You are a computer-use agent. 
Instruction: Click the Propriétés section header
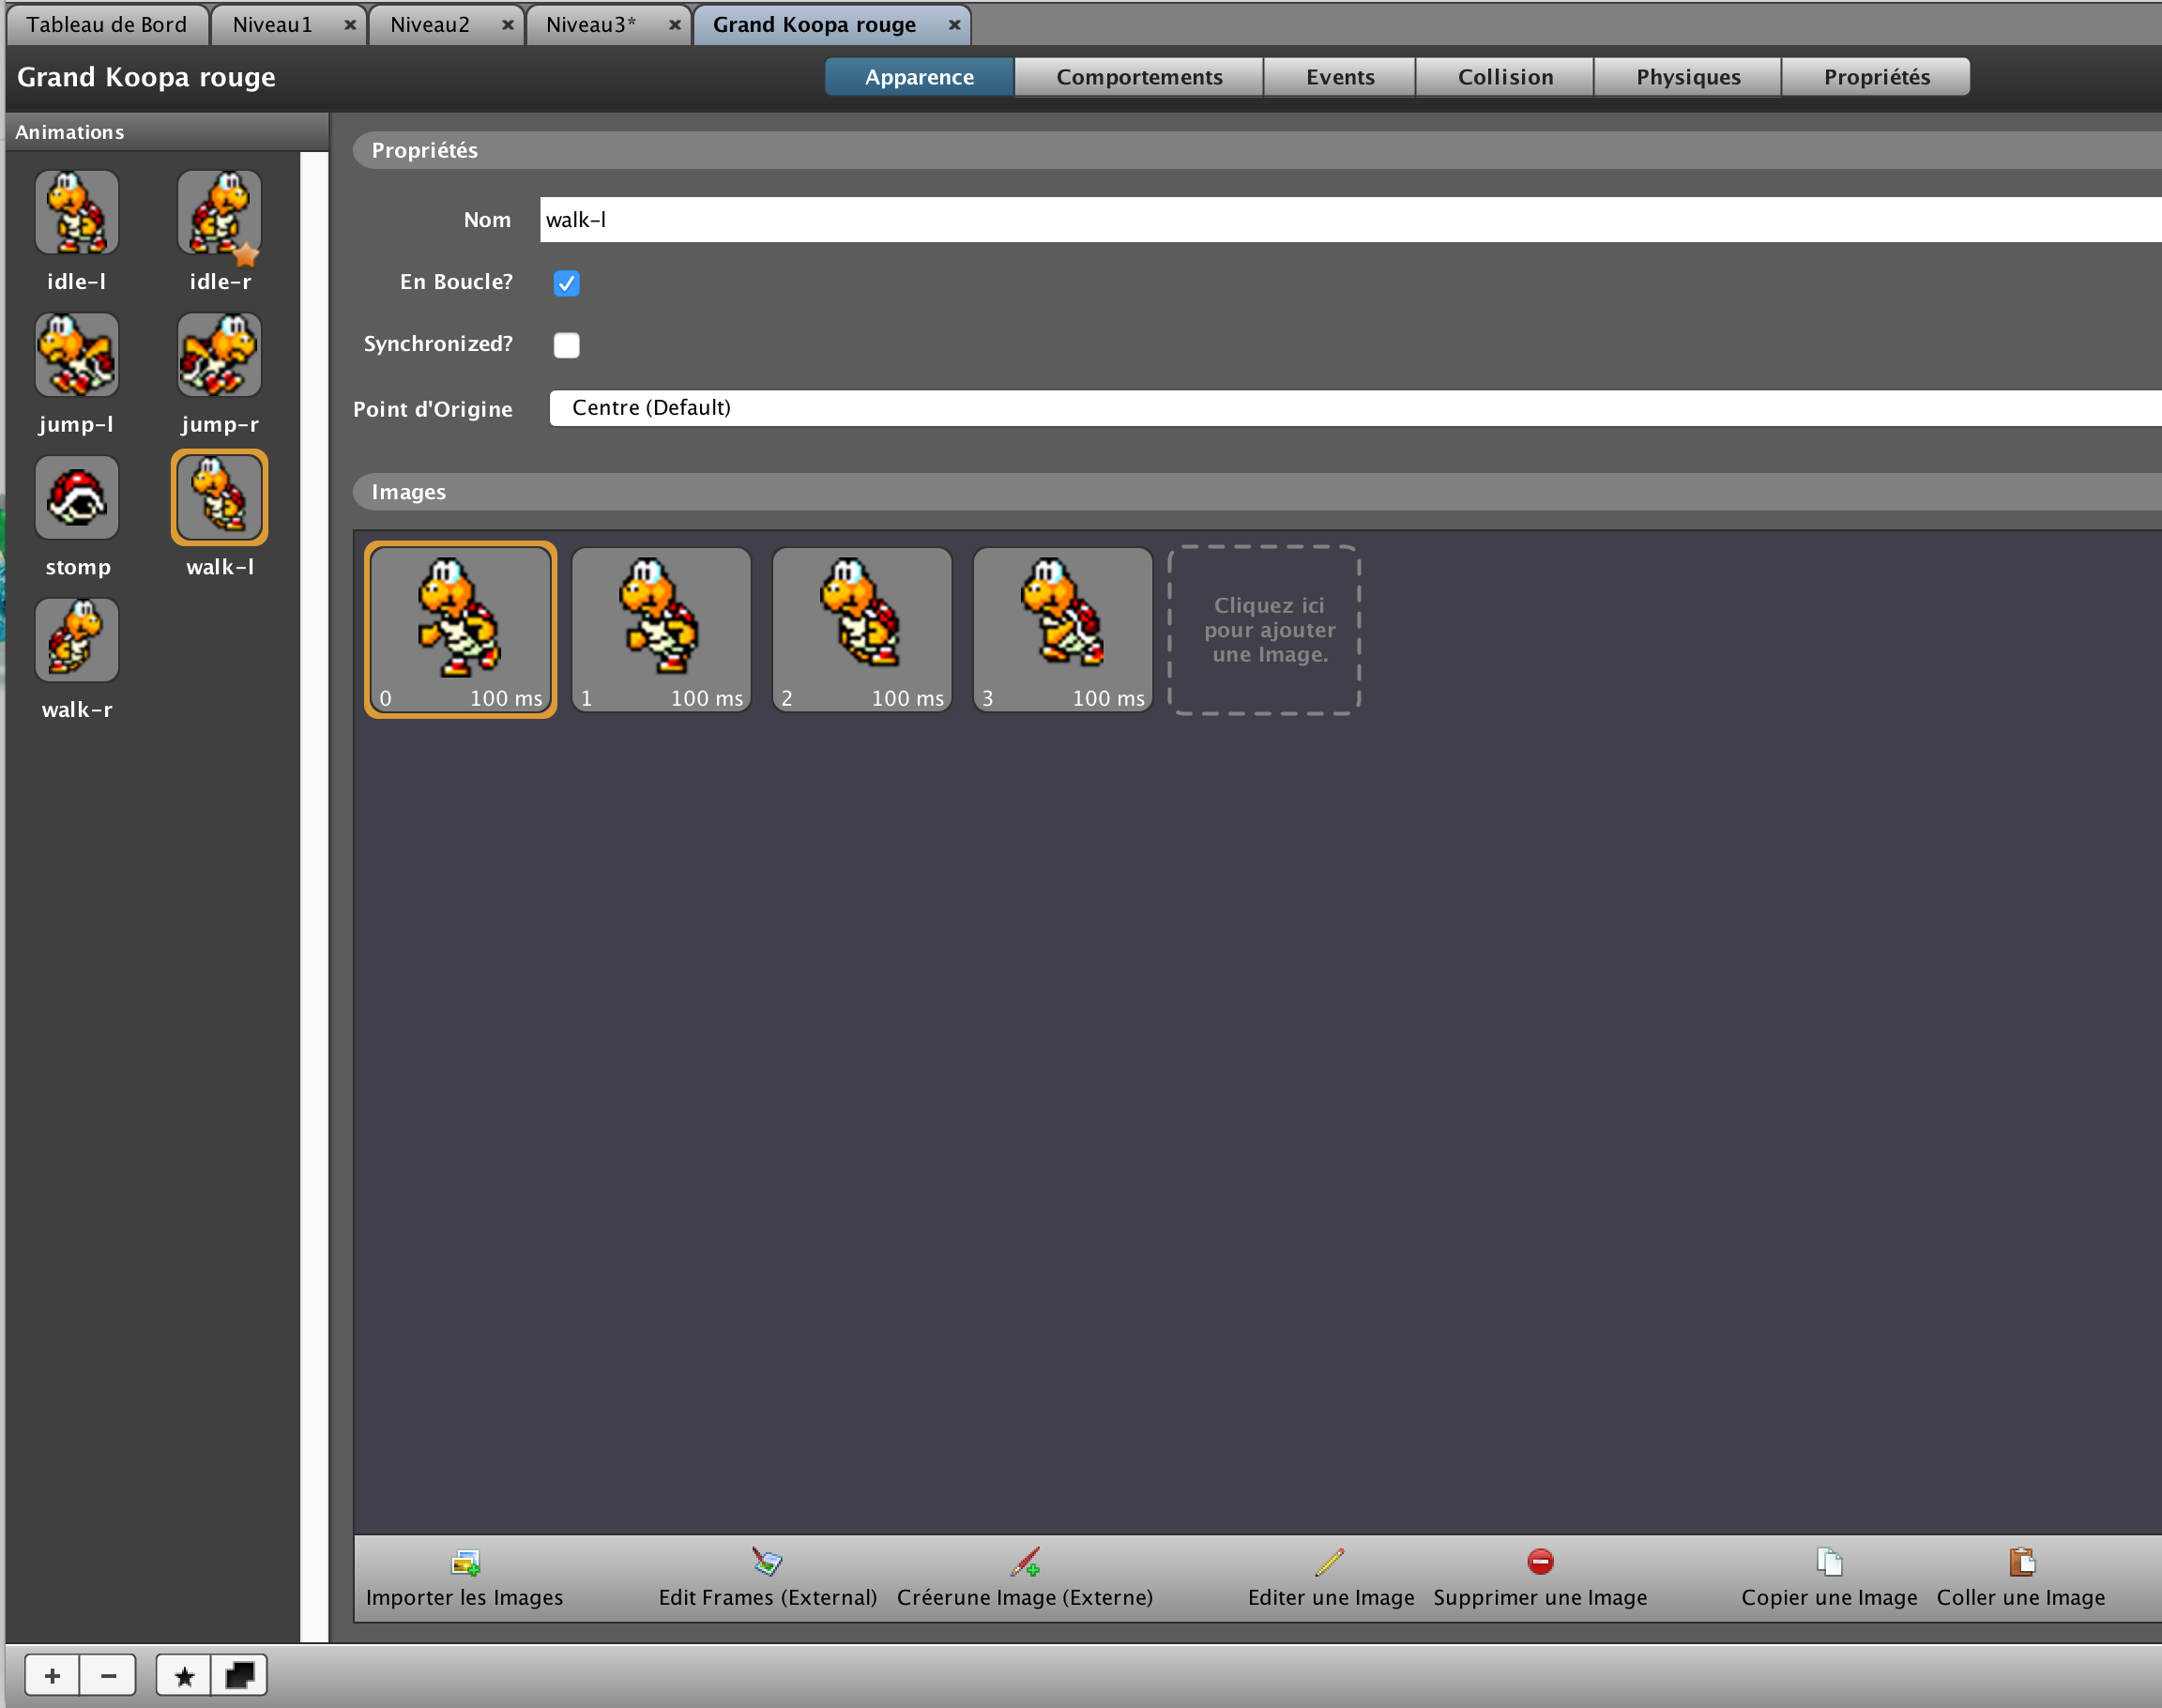pos(1257,150)
